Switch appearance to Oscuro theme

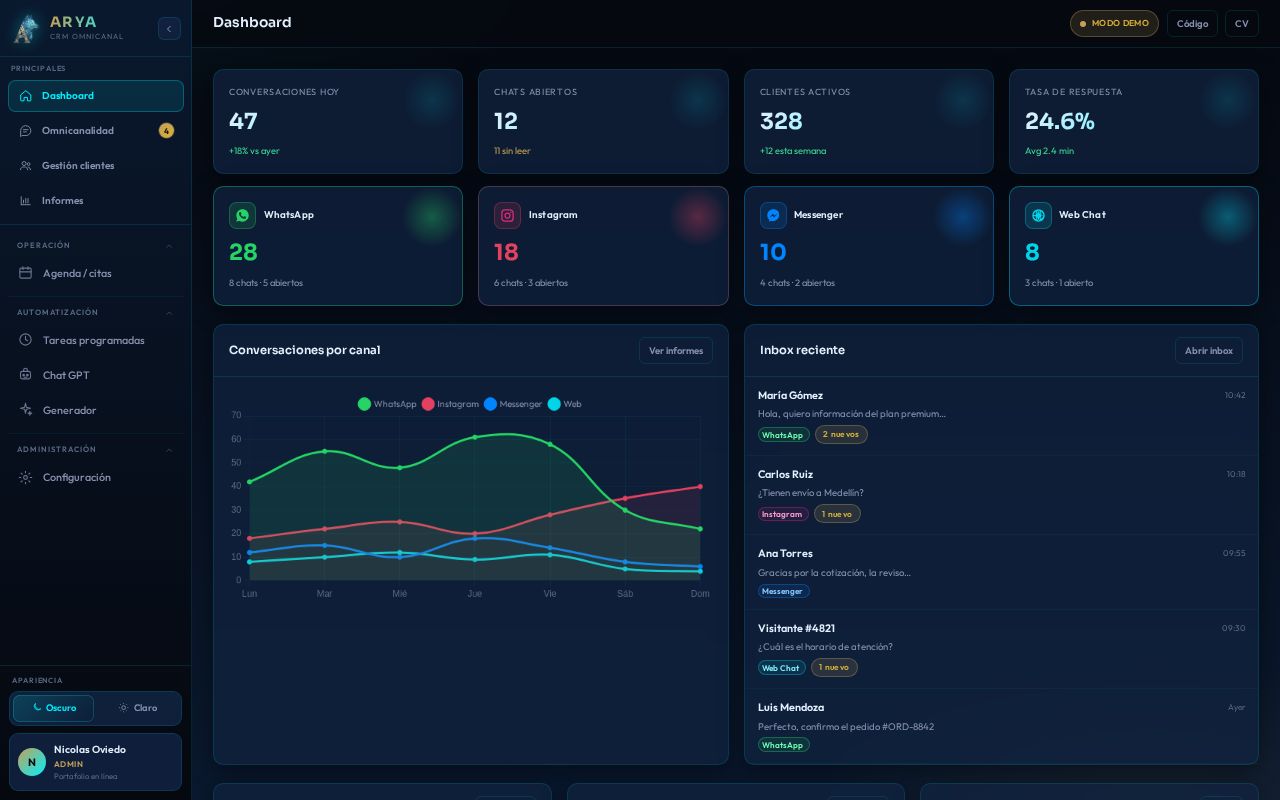(53, 708)
